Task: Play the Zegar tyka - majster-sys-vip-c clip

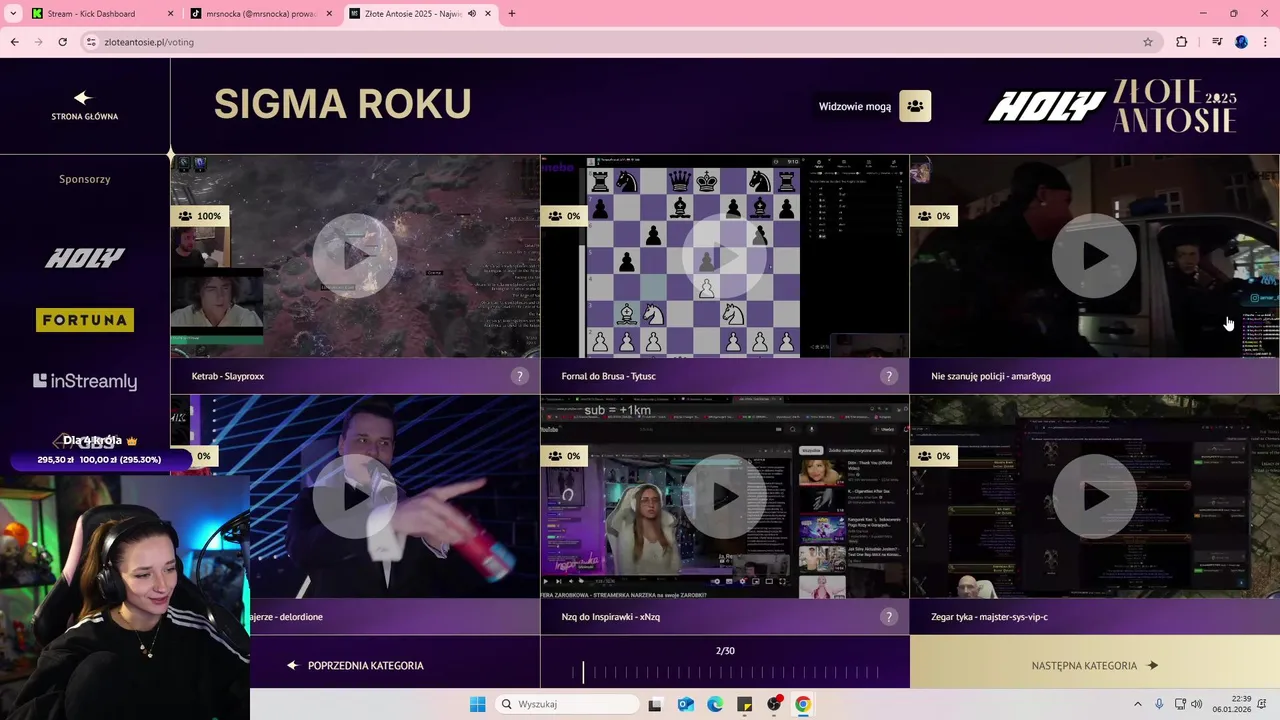Action: tap(1094, 496)
